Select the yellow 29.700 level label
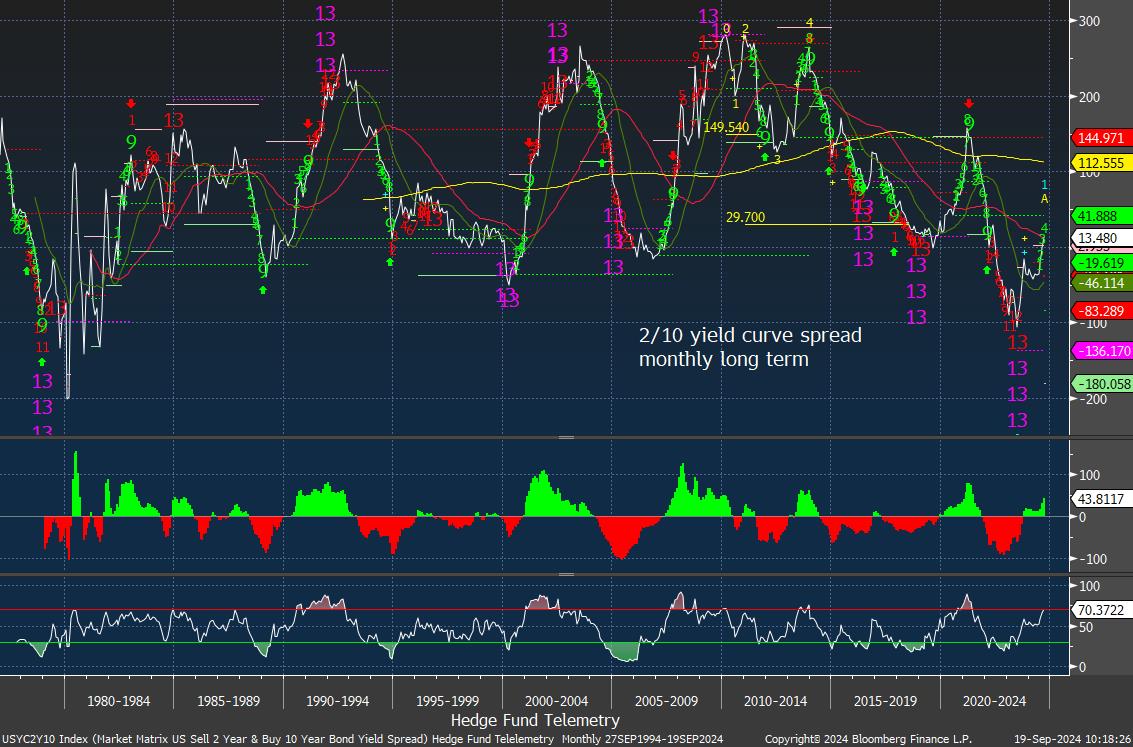The width and height of the screenshot is (1133, 747). click(746, 217)
